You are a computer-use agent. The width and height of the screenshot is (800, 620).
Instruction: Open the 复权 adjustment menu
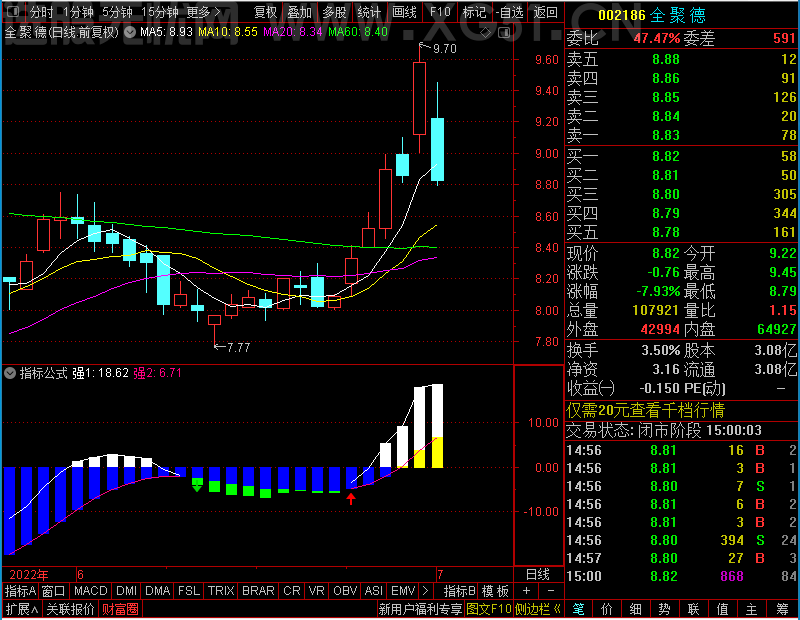266,12
